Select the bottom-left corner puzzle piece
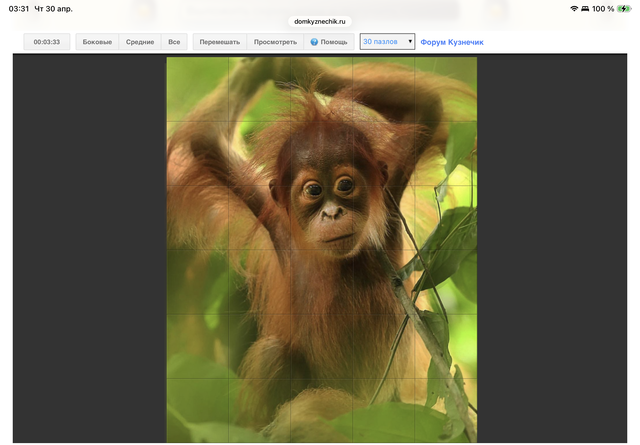Image resolution: width=640 pixels, height=445 pixels. [x=197, y=410]
